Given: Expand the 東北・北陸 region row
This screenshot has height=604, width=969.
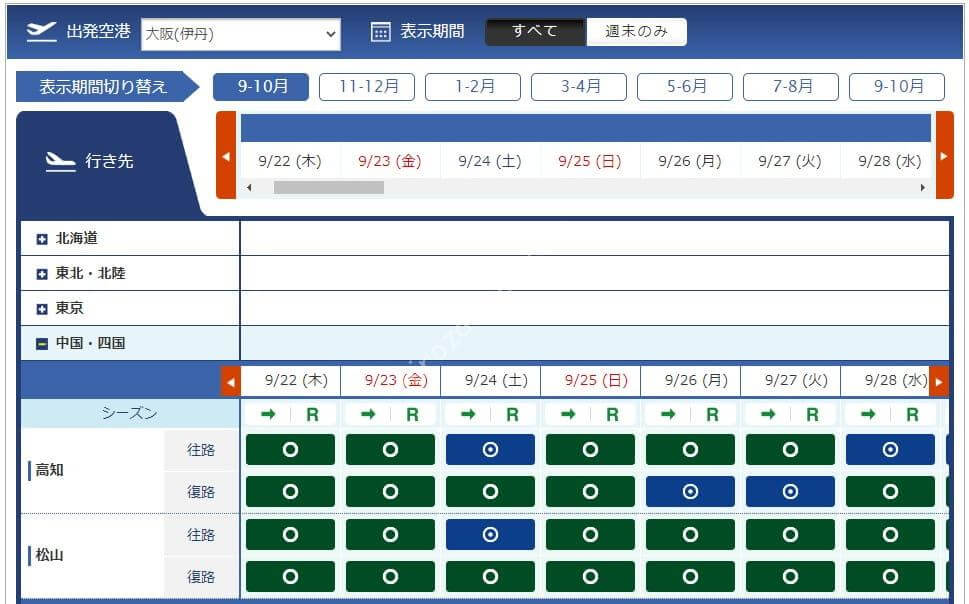Looking at the screenshot, I should [x=42, y=274].
